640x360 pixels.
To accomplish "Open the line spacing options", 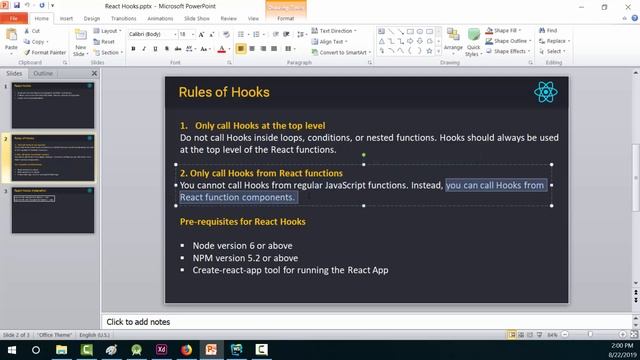I will (x=302, y=34).
